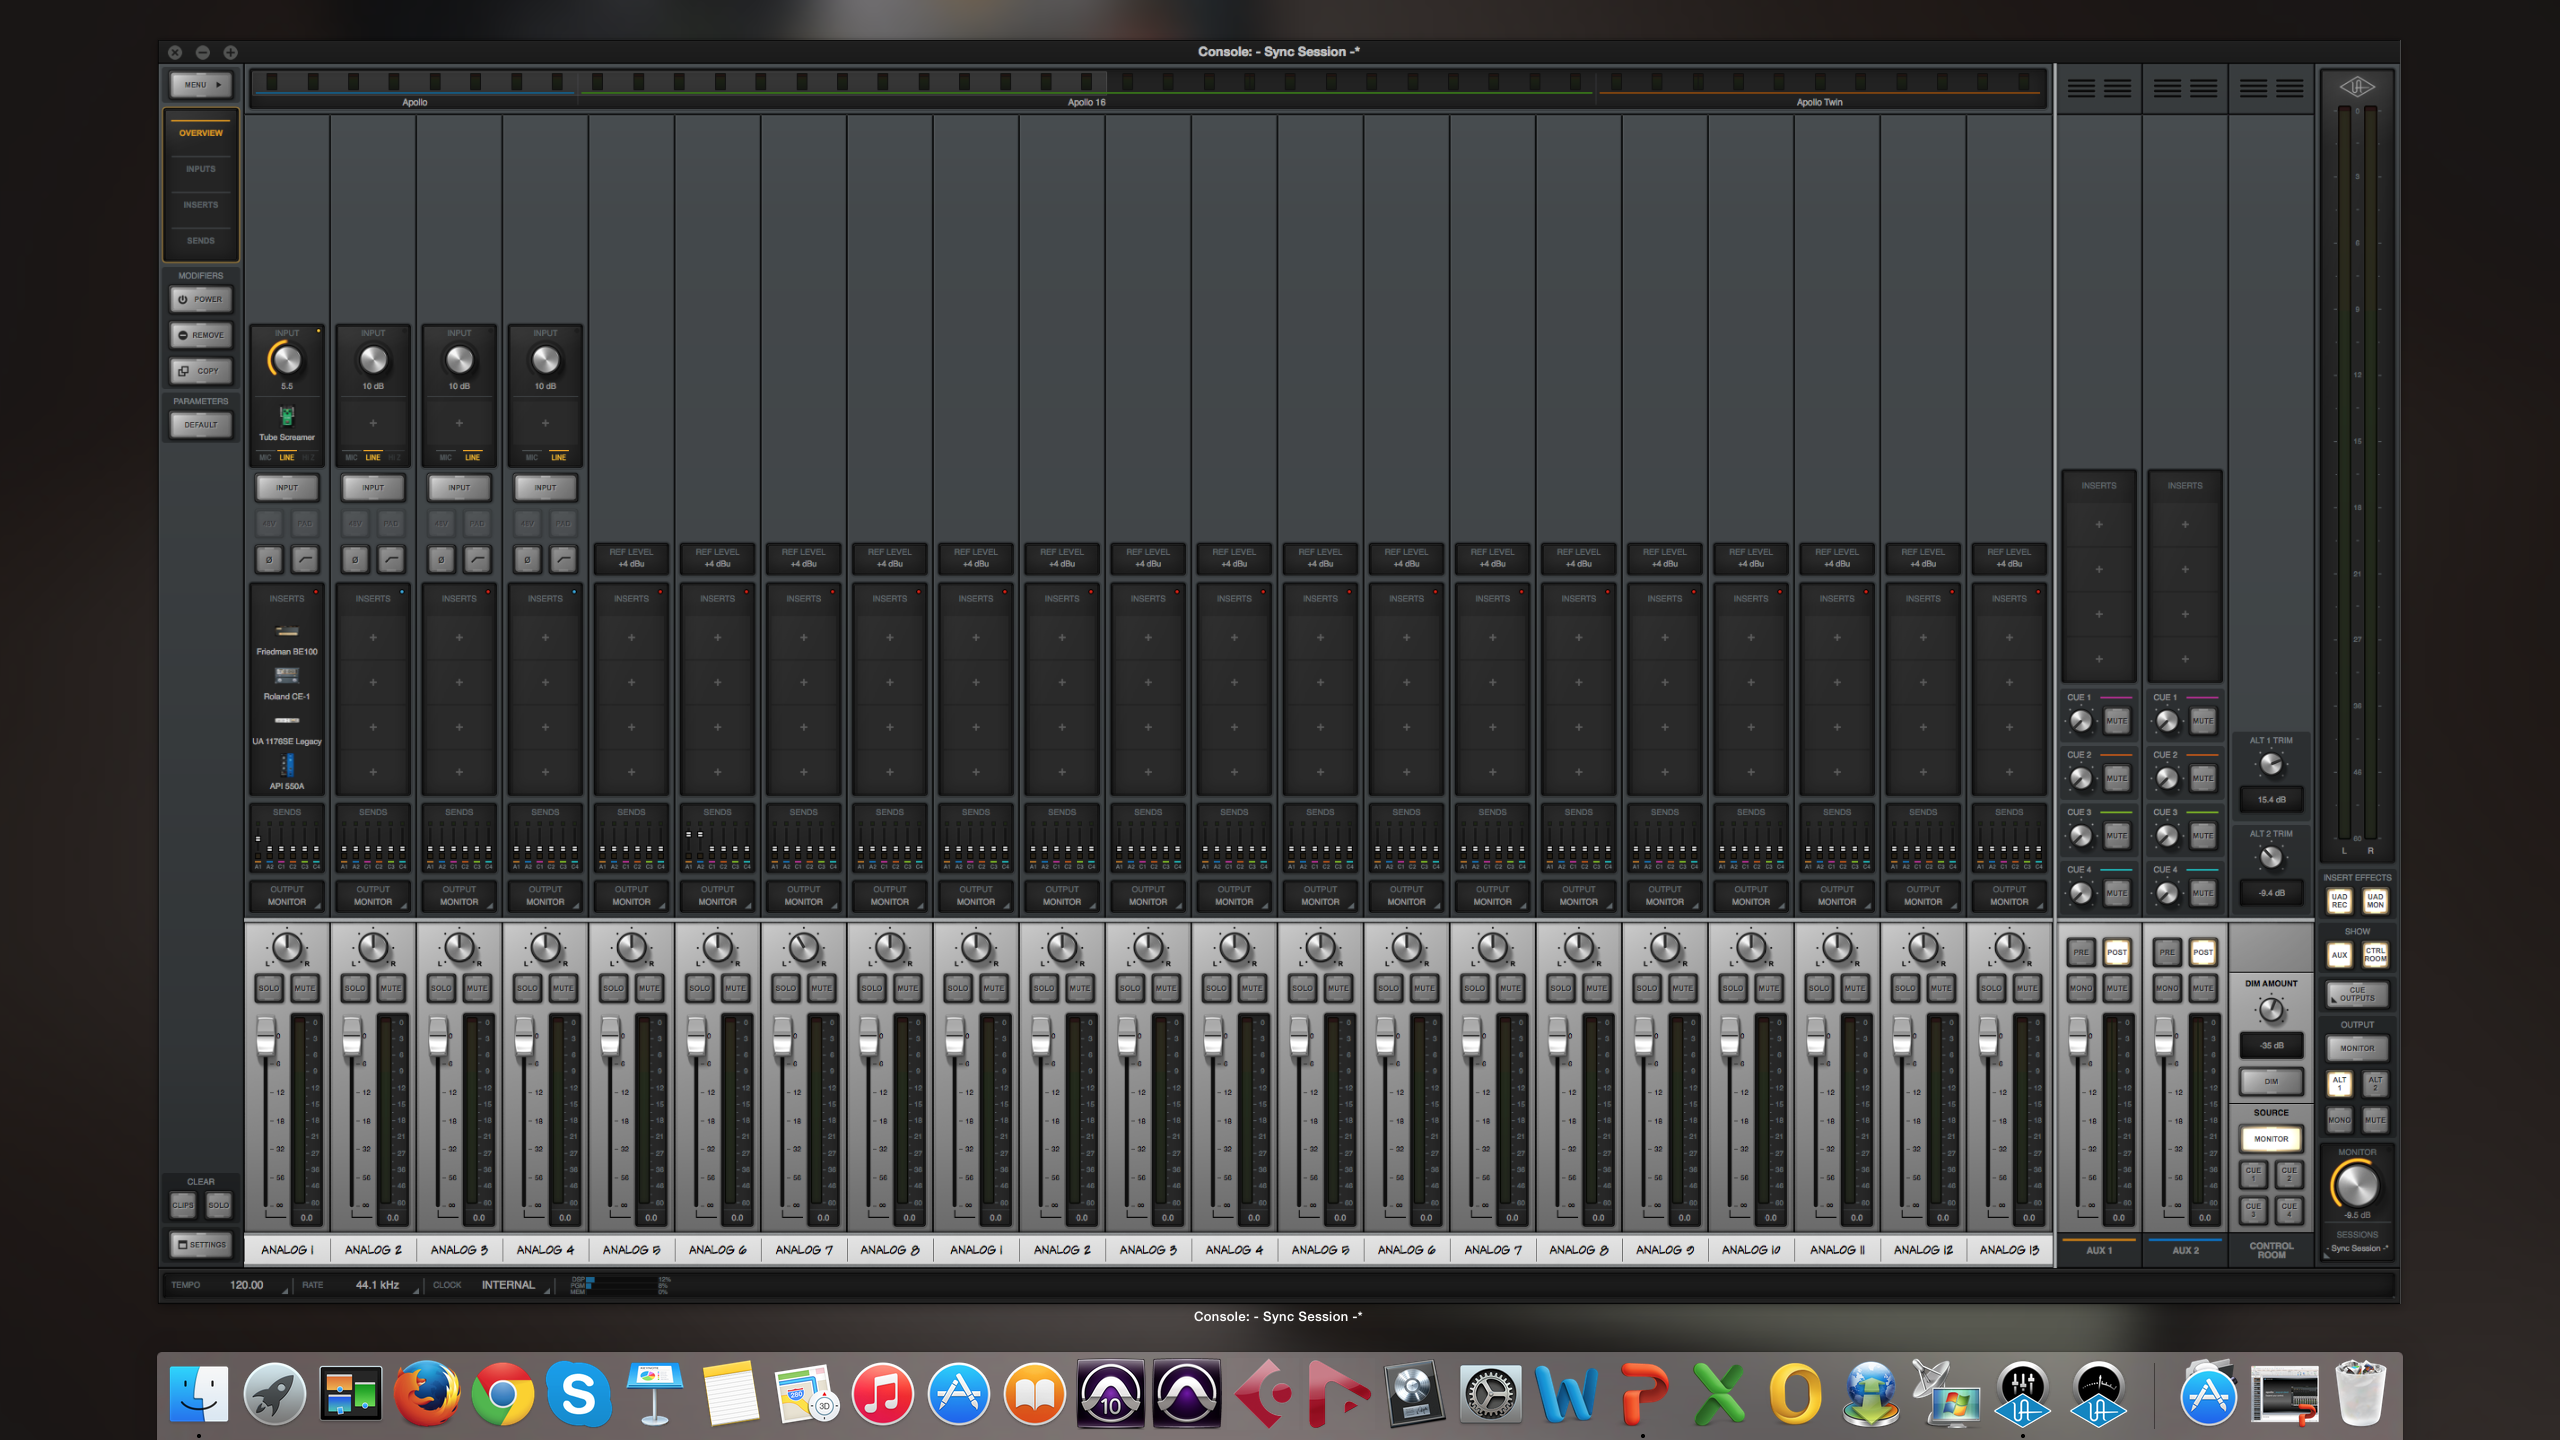2560x1440 pixels.
Task: Toggle polarity invert on Analog 1 channel
Action: click(x=269, y=559)
